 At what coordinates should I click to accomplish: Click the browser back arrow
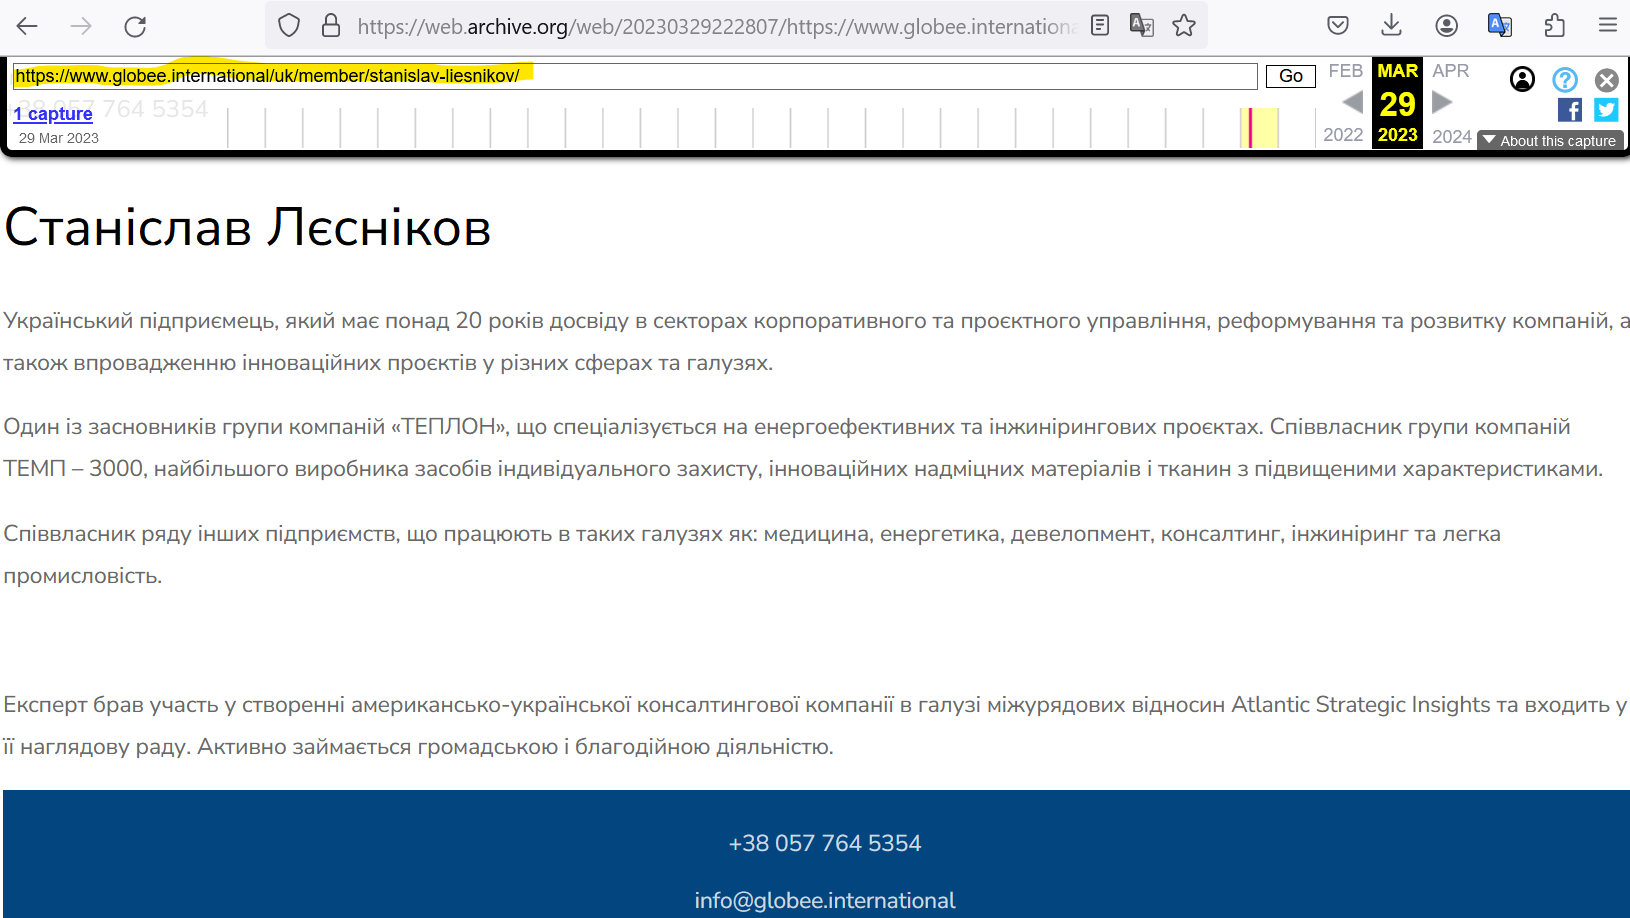pos(28,26)
